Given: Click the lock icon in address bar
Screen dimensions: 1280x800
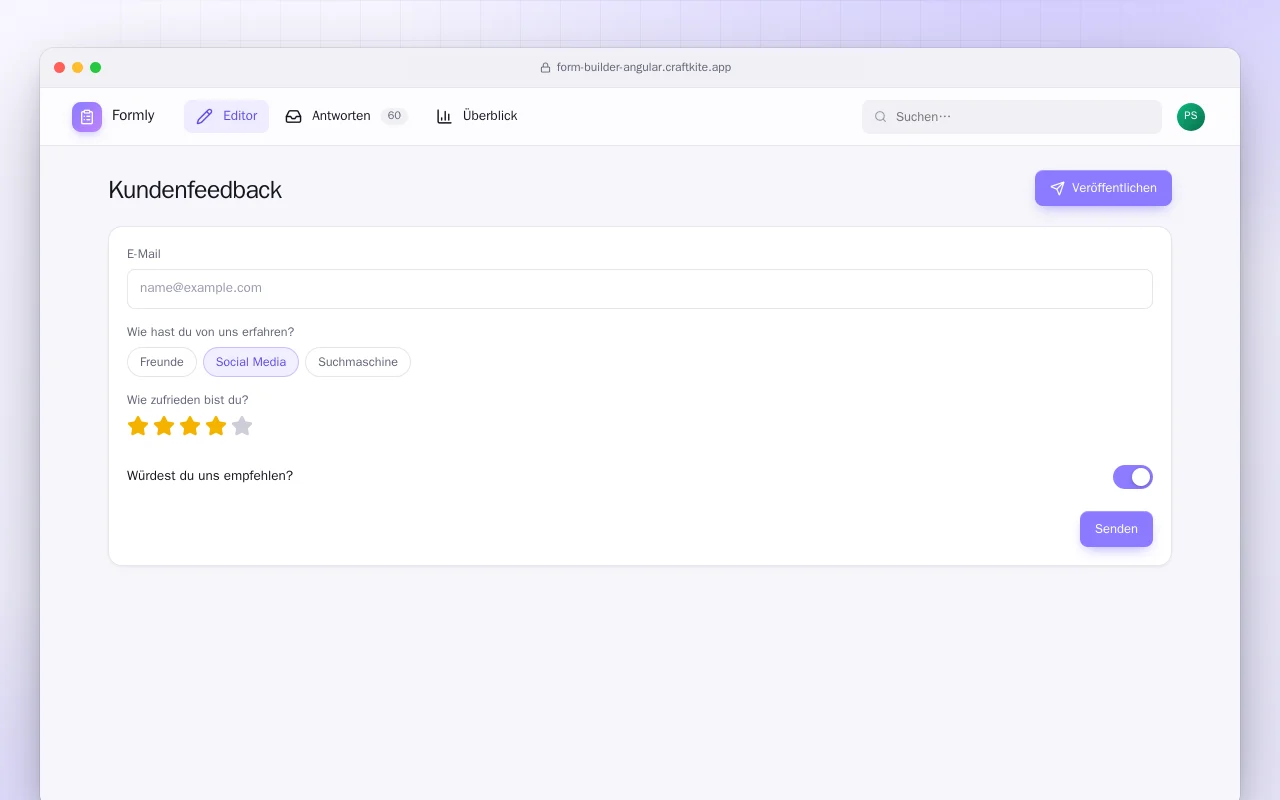Looking at the screenshot, I should click(545, 68).
